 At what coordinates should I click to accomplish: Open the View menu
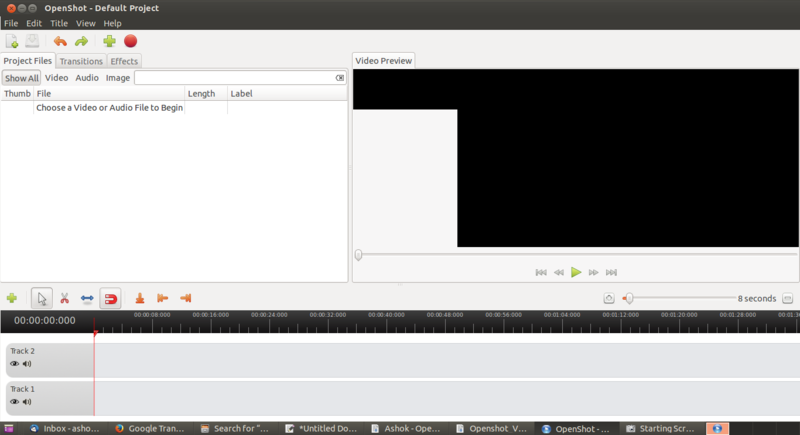pos(85,23)
